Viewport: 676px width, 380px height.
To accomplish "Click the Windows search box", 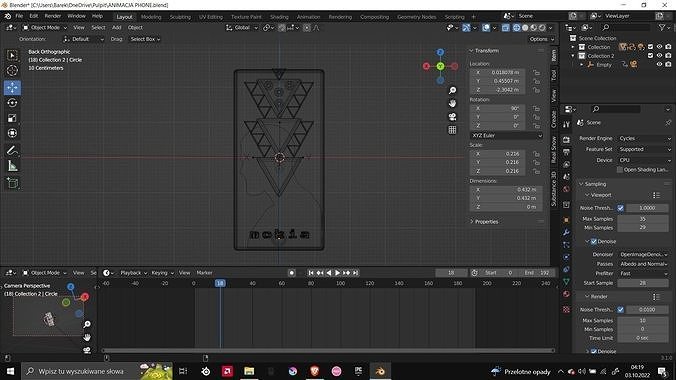I will point(97,371).
